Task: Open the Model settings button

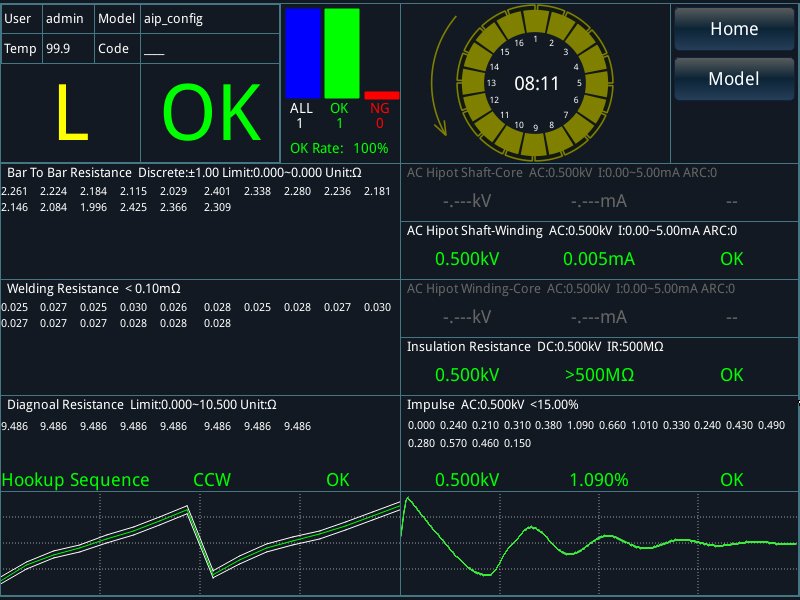Action: tap(734, 79)
